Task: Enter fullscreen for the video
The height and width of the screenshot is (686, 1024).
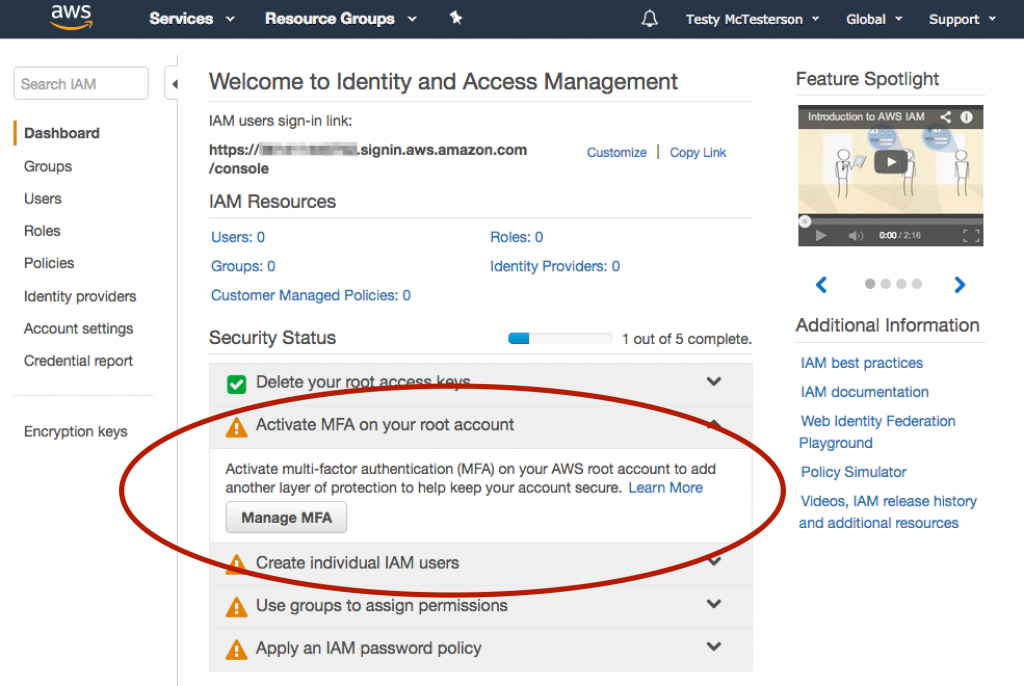Action: pos(971,236)
